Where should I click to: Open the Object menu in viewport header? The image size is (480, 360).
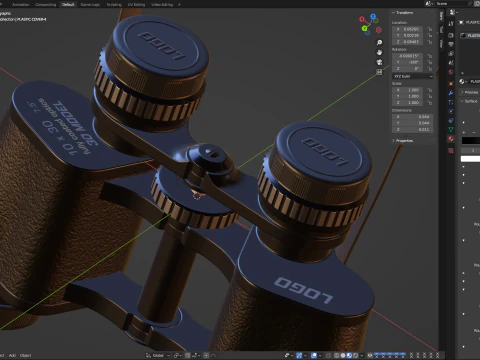pos(26,355)
